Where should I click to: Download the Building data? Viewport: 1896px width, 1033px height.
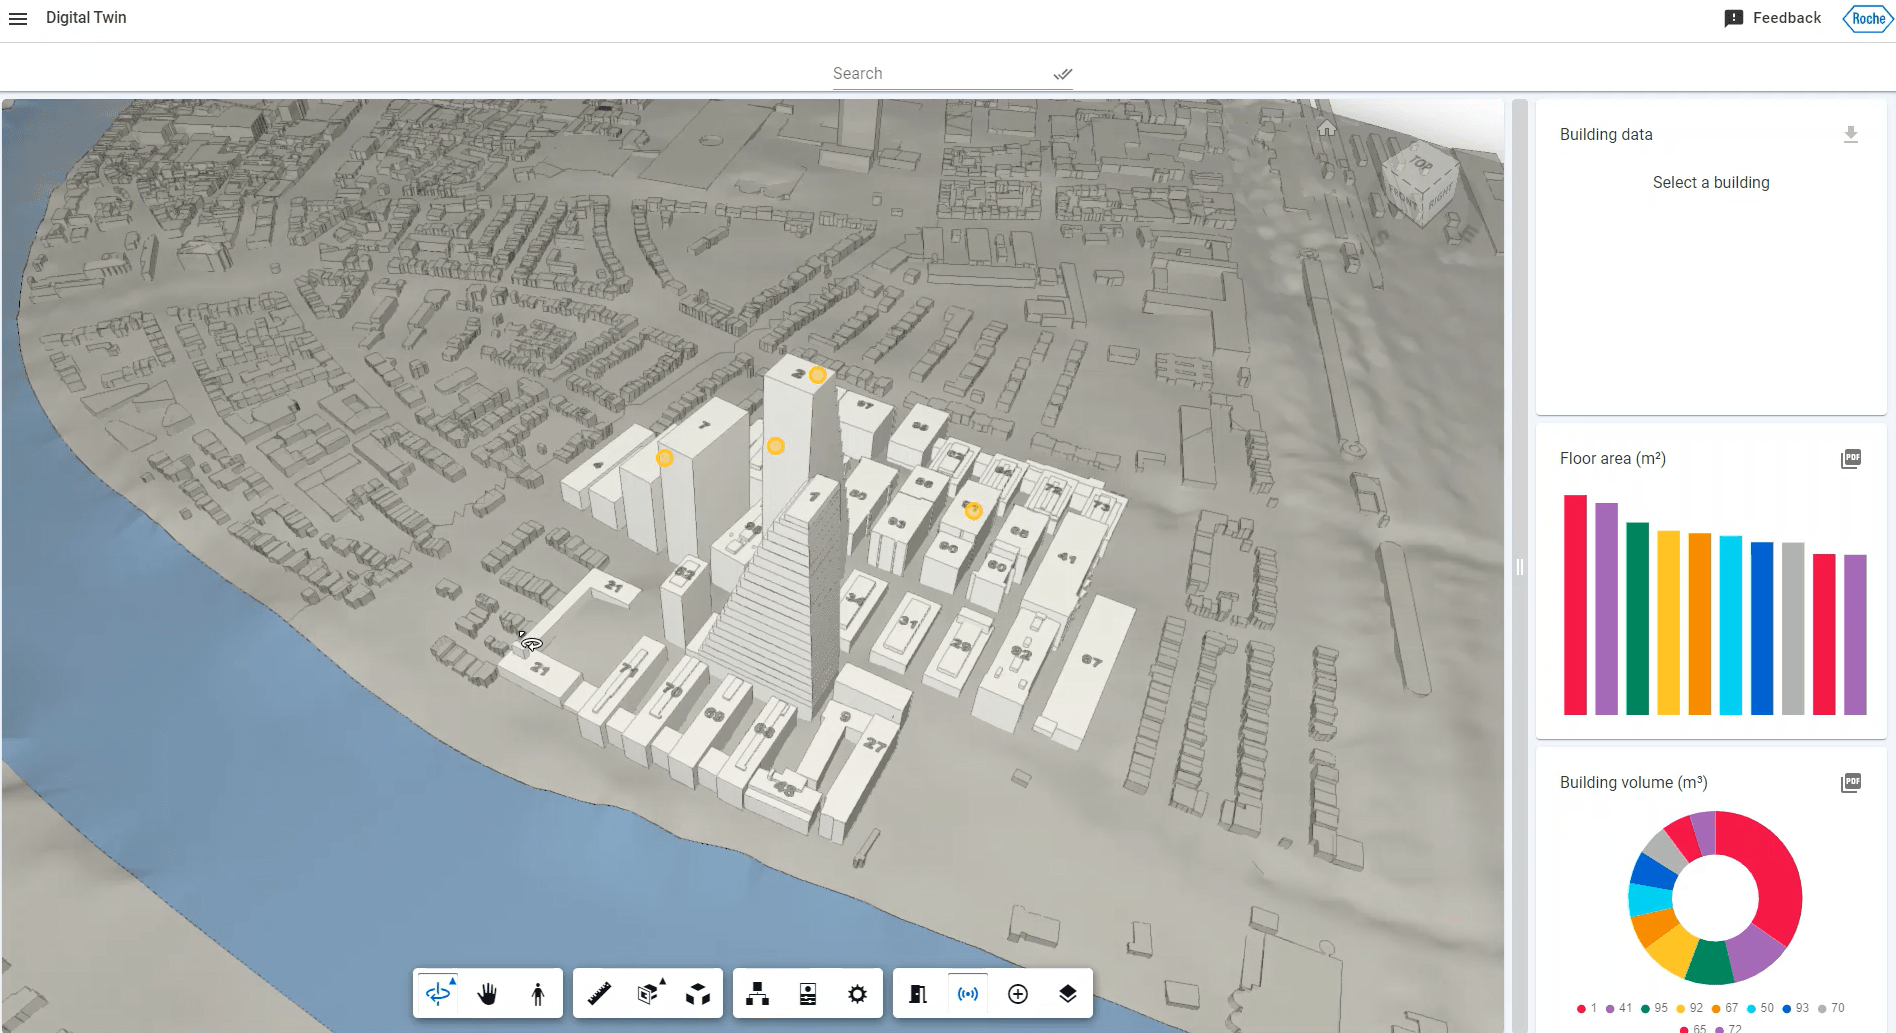1850,135
